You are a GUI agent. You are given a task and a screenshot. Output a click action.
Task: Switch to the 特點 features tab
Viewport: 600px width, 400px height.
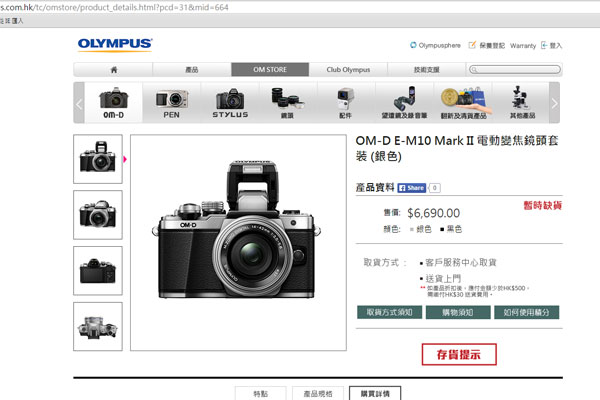pyautogui.click(x=261, y=393)
